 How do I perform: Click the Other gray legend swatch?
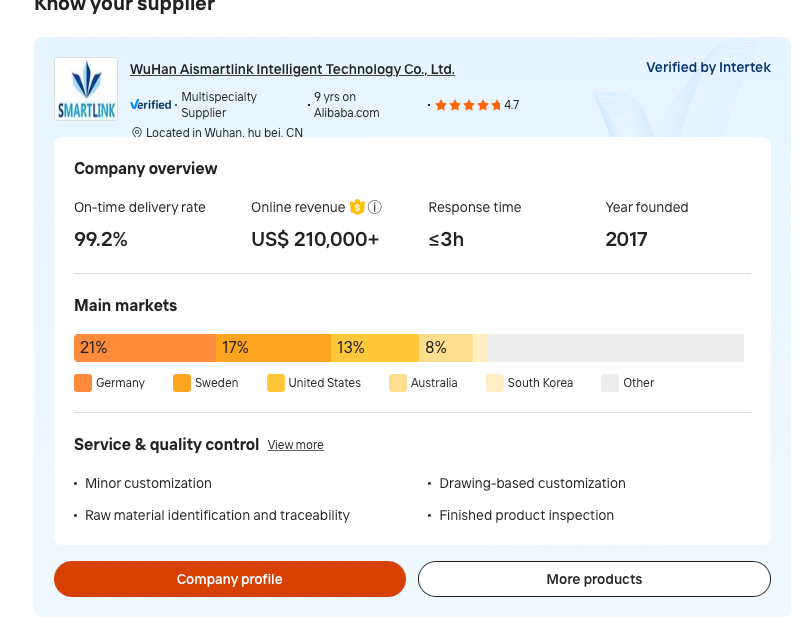[x=610, y=383]
